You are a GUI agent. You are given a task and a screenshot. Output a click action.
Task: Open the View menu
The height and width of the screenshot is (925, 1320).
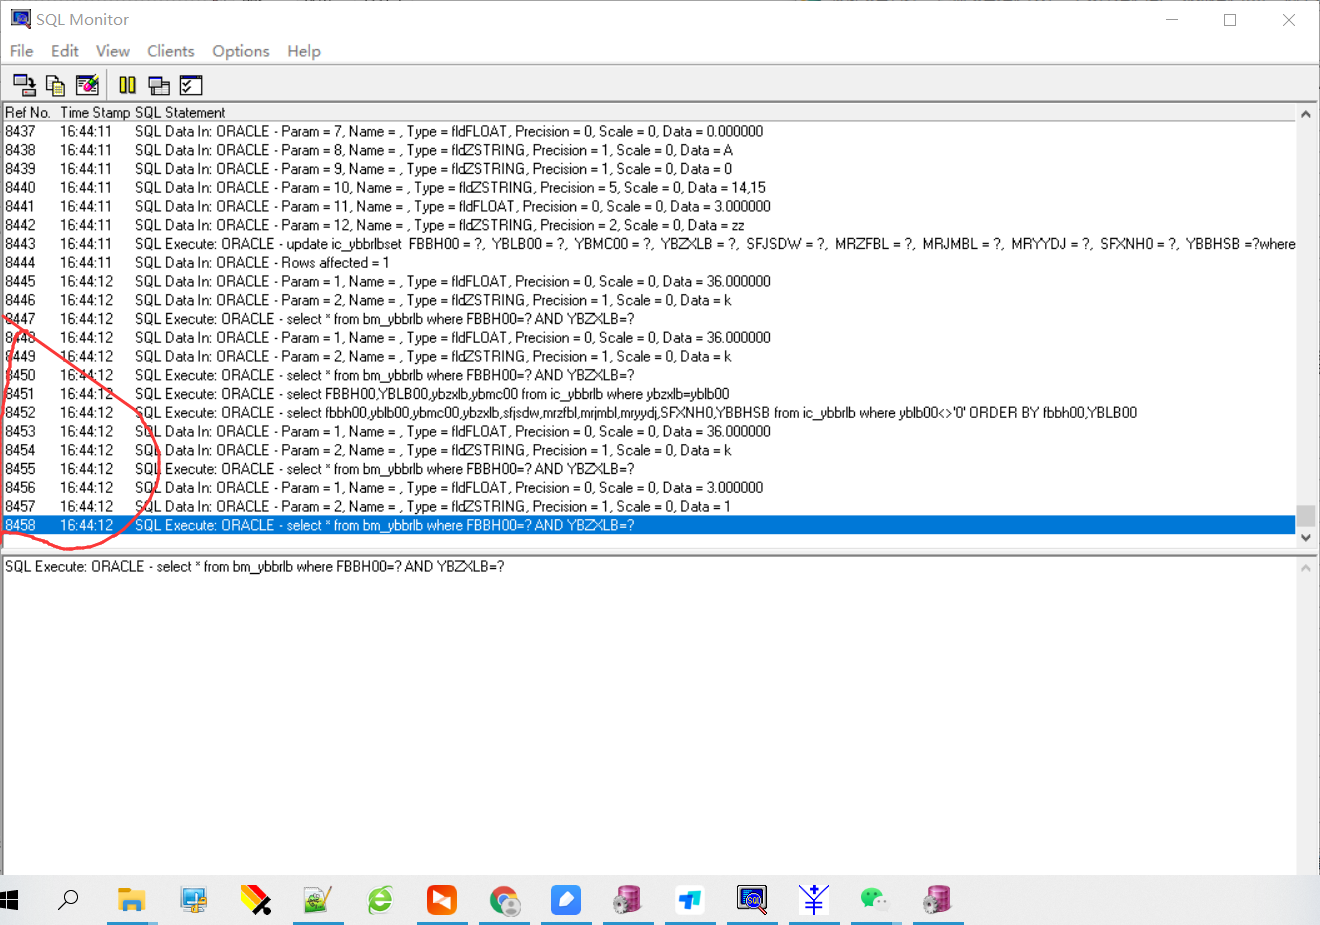tap(113, 51)
